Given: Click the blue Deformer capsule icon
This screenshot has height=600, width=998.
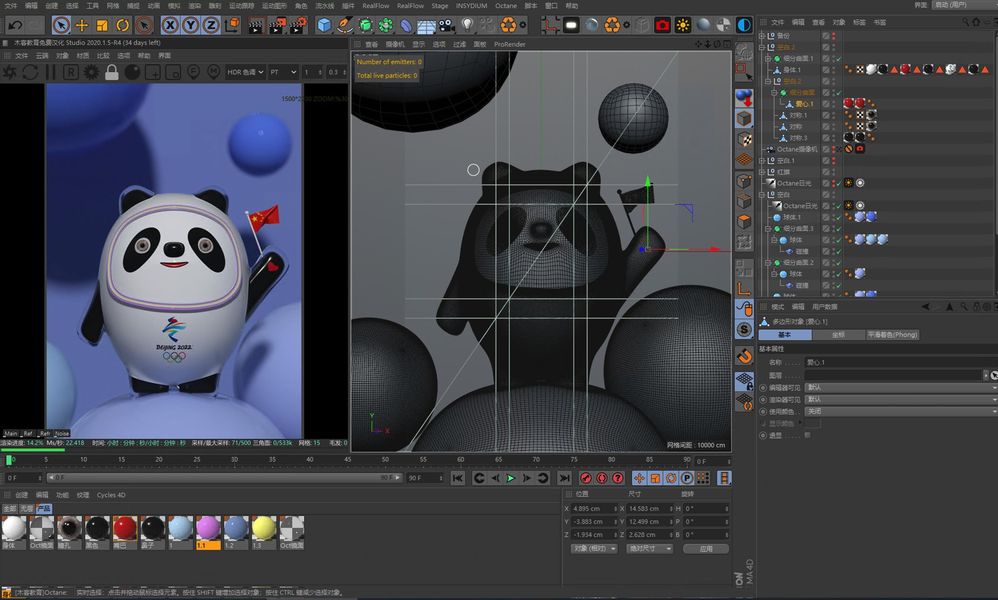Looking at the screenshot, I should coord(406,25).
